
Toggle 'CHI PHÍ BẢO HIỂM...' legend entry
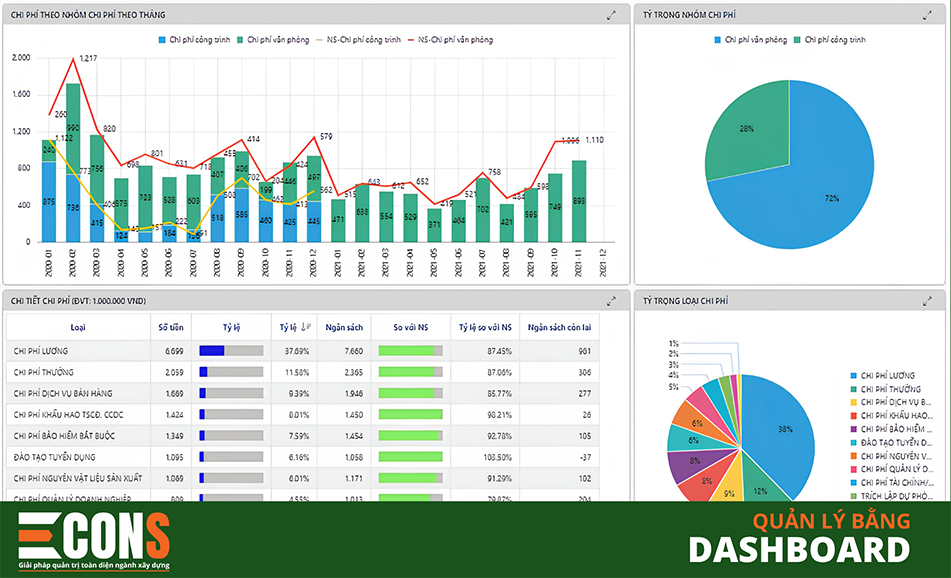click(x=892, y=429)
